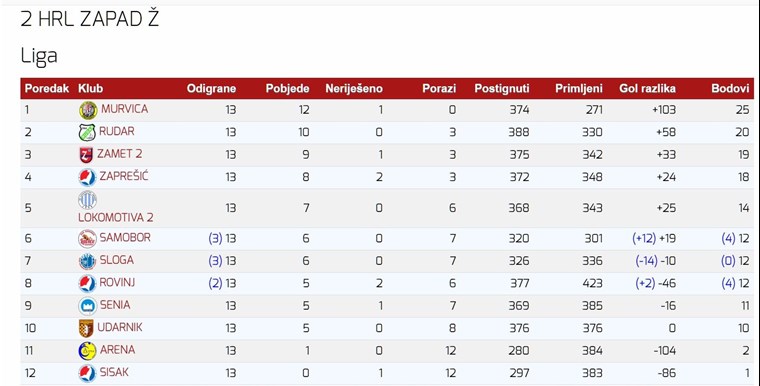Click Murvica's +103 goal difference
The height and width of the screenshot is (386, 760).
coord(664,110)
